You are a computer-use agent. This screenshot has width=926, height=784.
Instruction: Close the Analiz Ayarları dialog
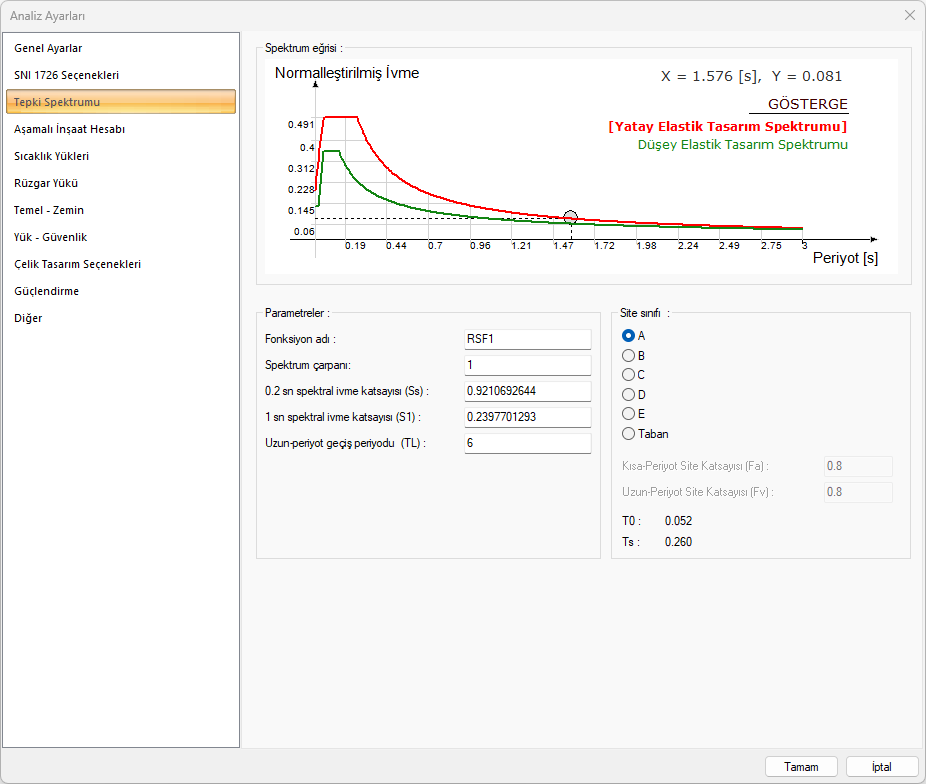(x=909, y=15)
